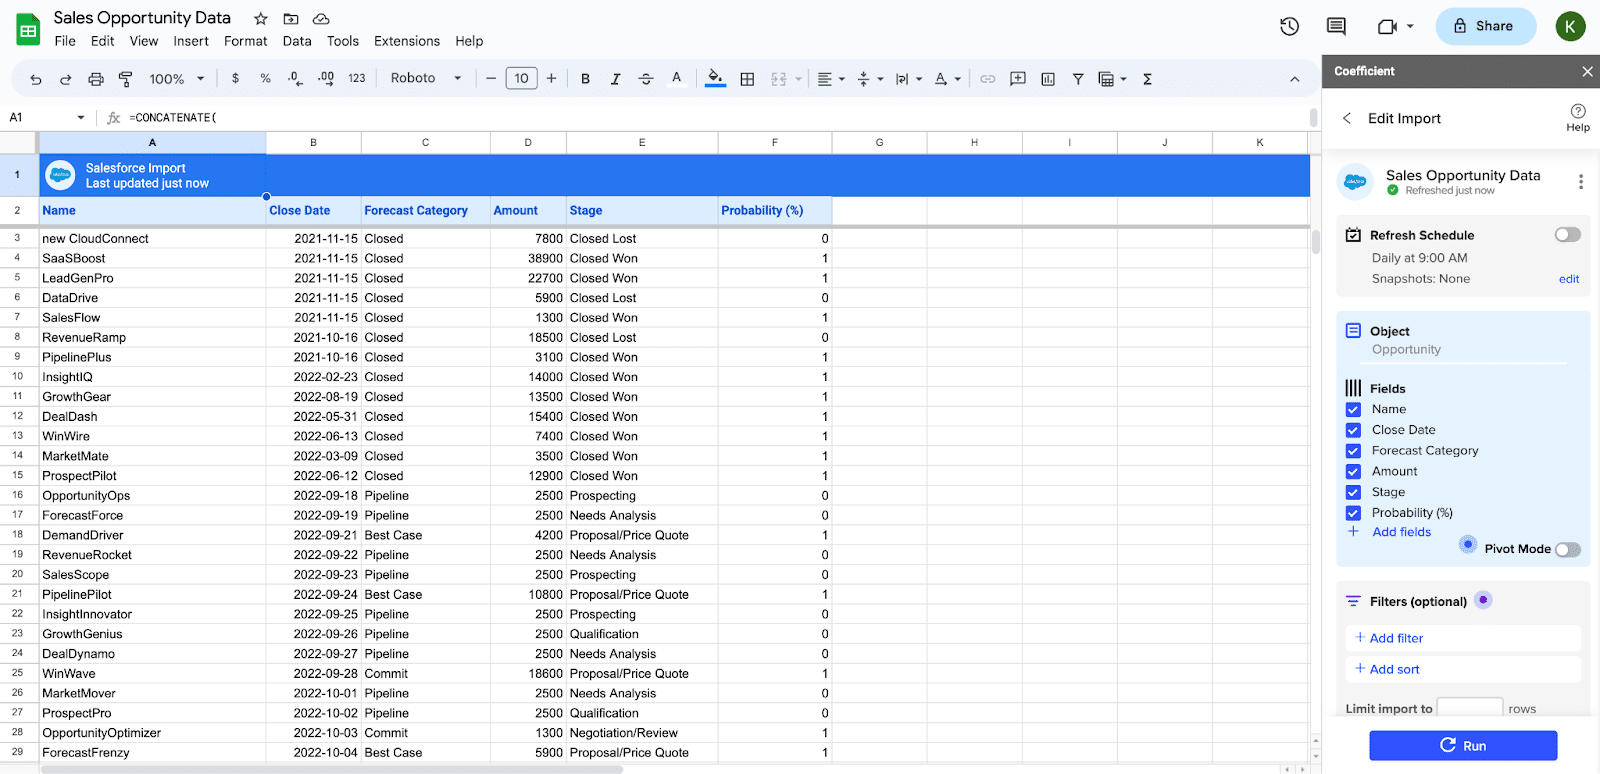Open vertical align dropdown
Image resolution: width=1600 pixels, height=774 pixels.
[870, 79]
